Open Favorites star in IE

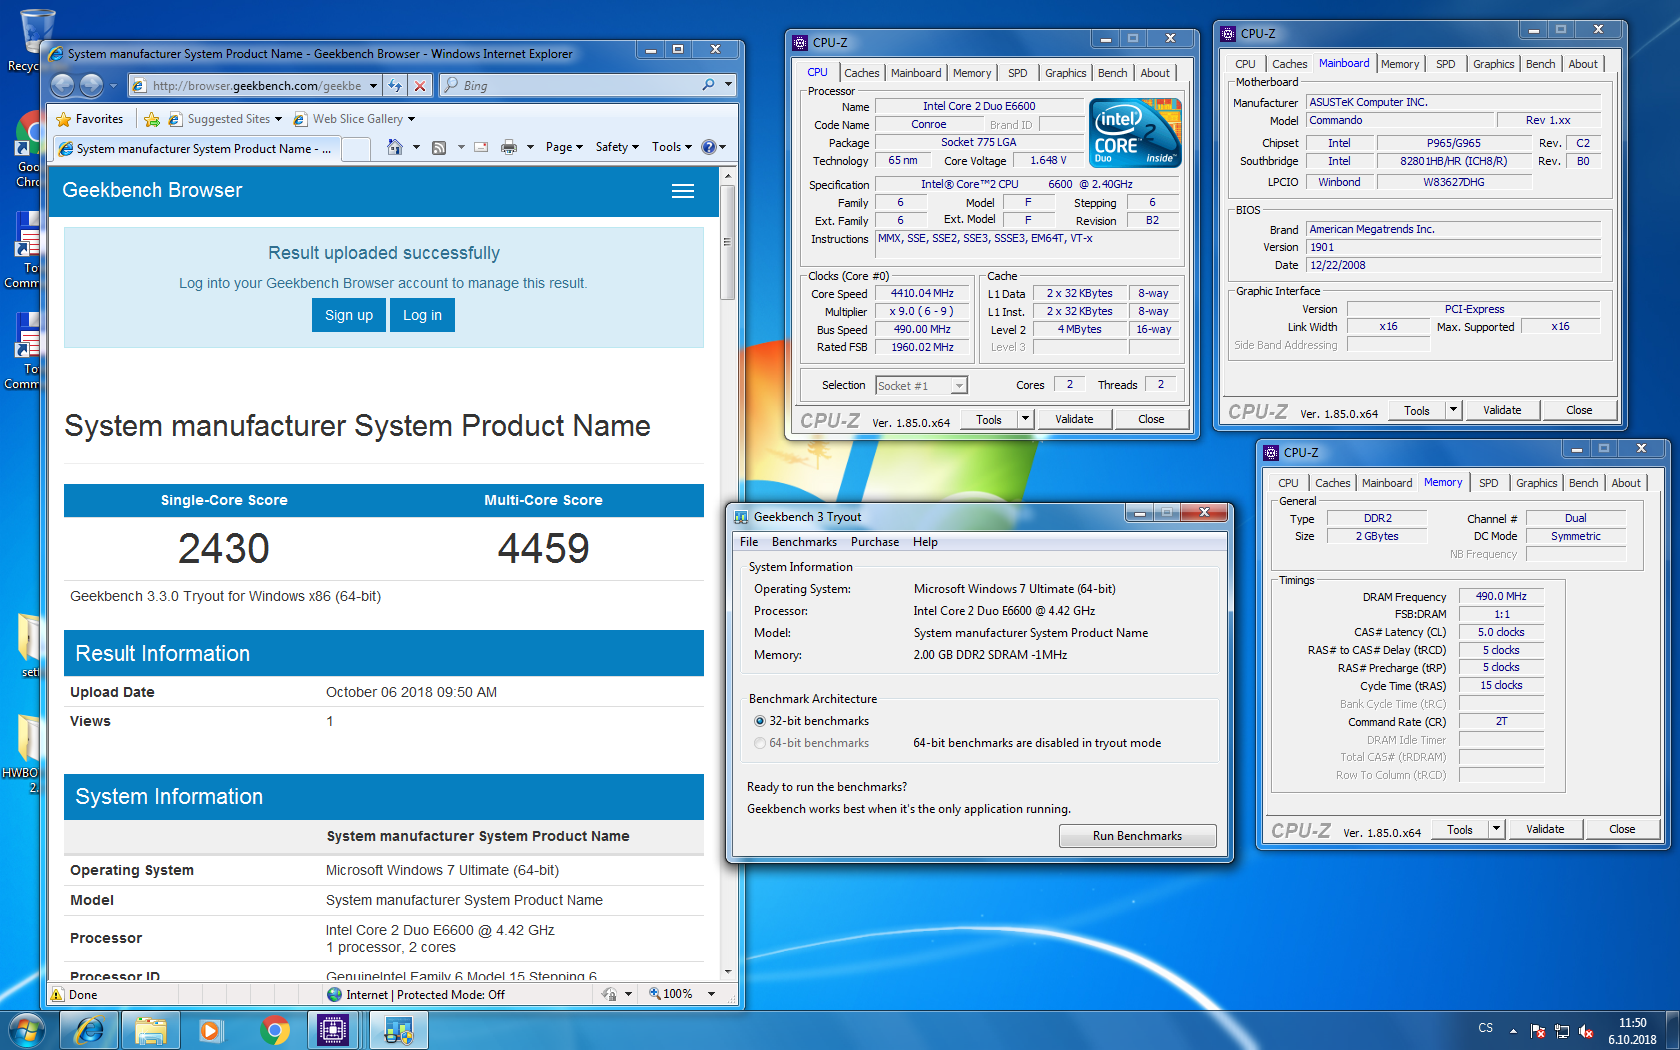[90, 119]
